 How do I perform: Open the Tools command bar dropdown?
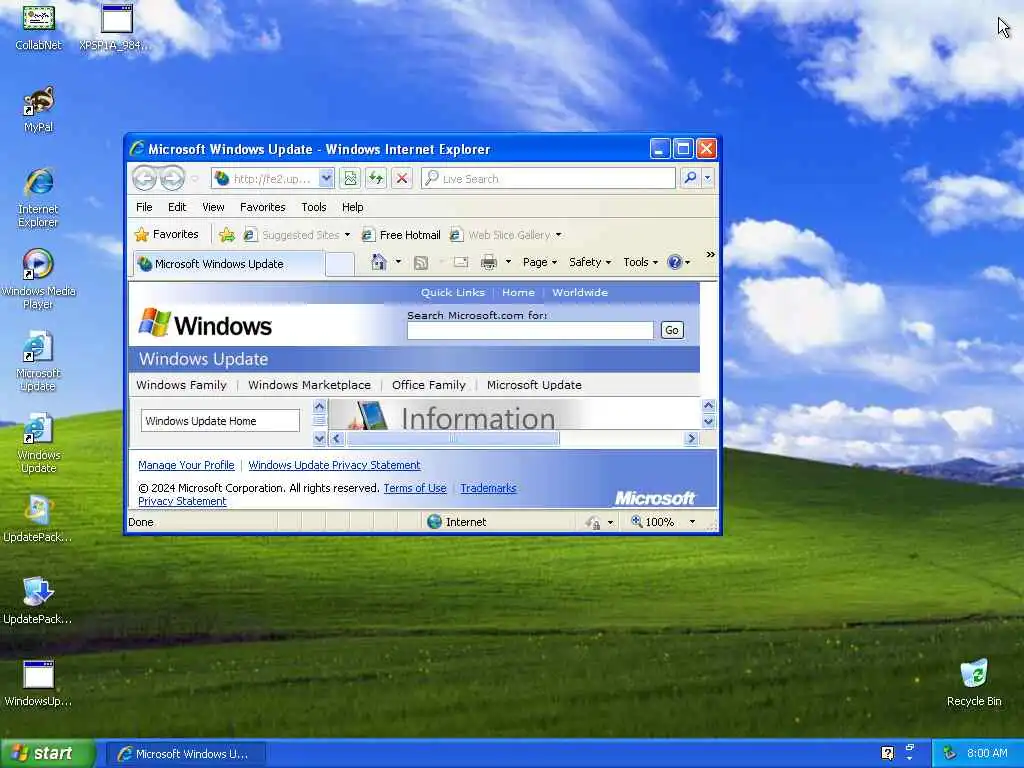click(640, 263)
